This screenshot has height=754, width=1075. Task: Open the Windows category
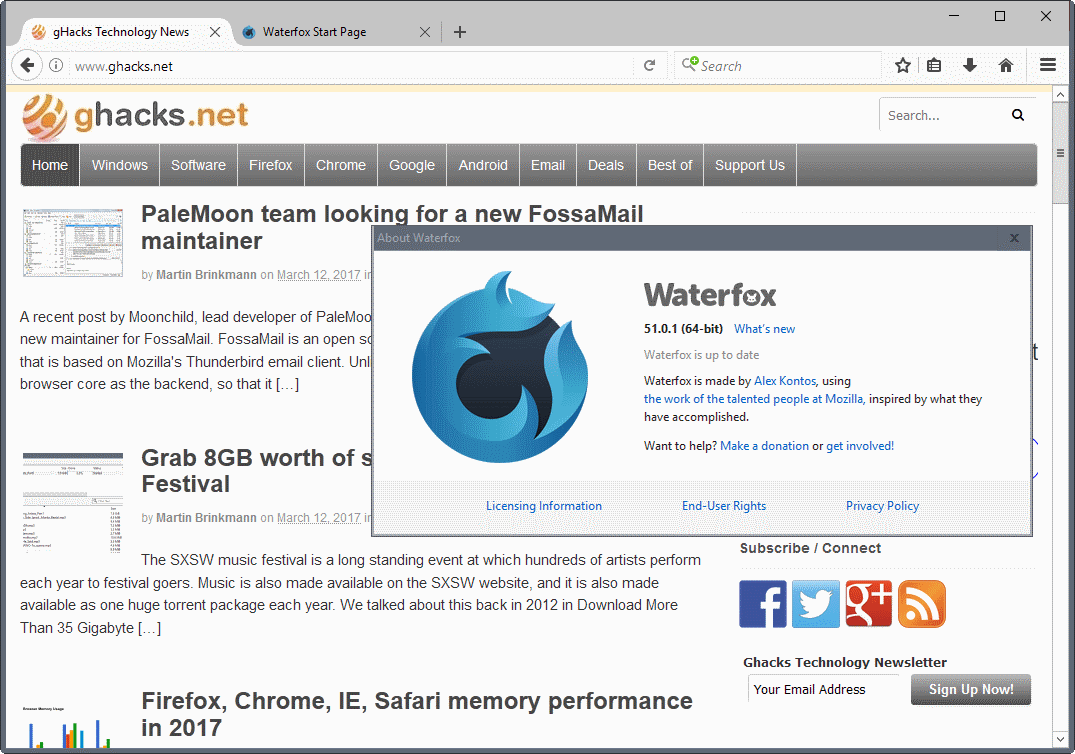click(120, 165)
